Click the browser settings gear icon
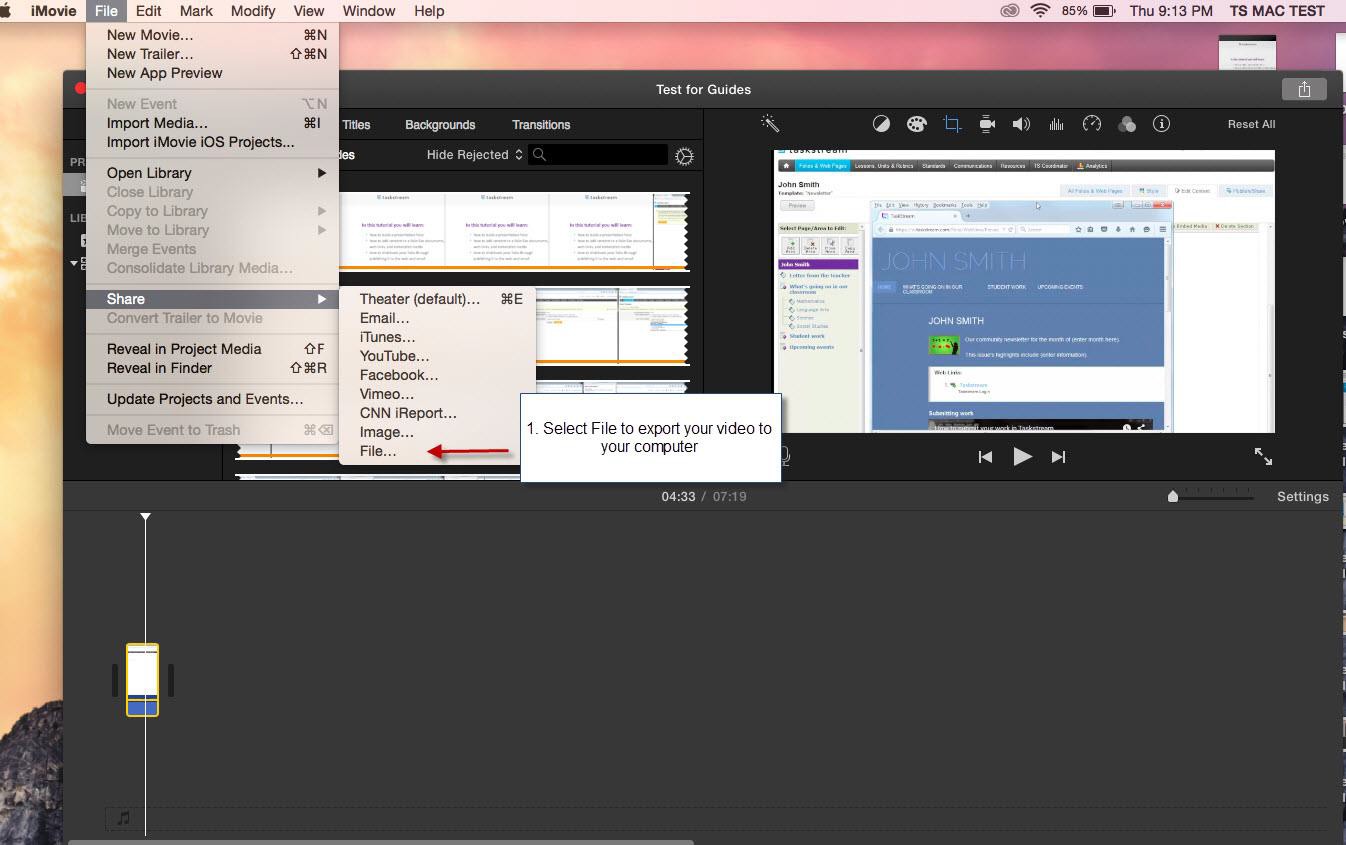Screen dimensions: 1346x845 click(x=684, y=156)
